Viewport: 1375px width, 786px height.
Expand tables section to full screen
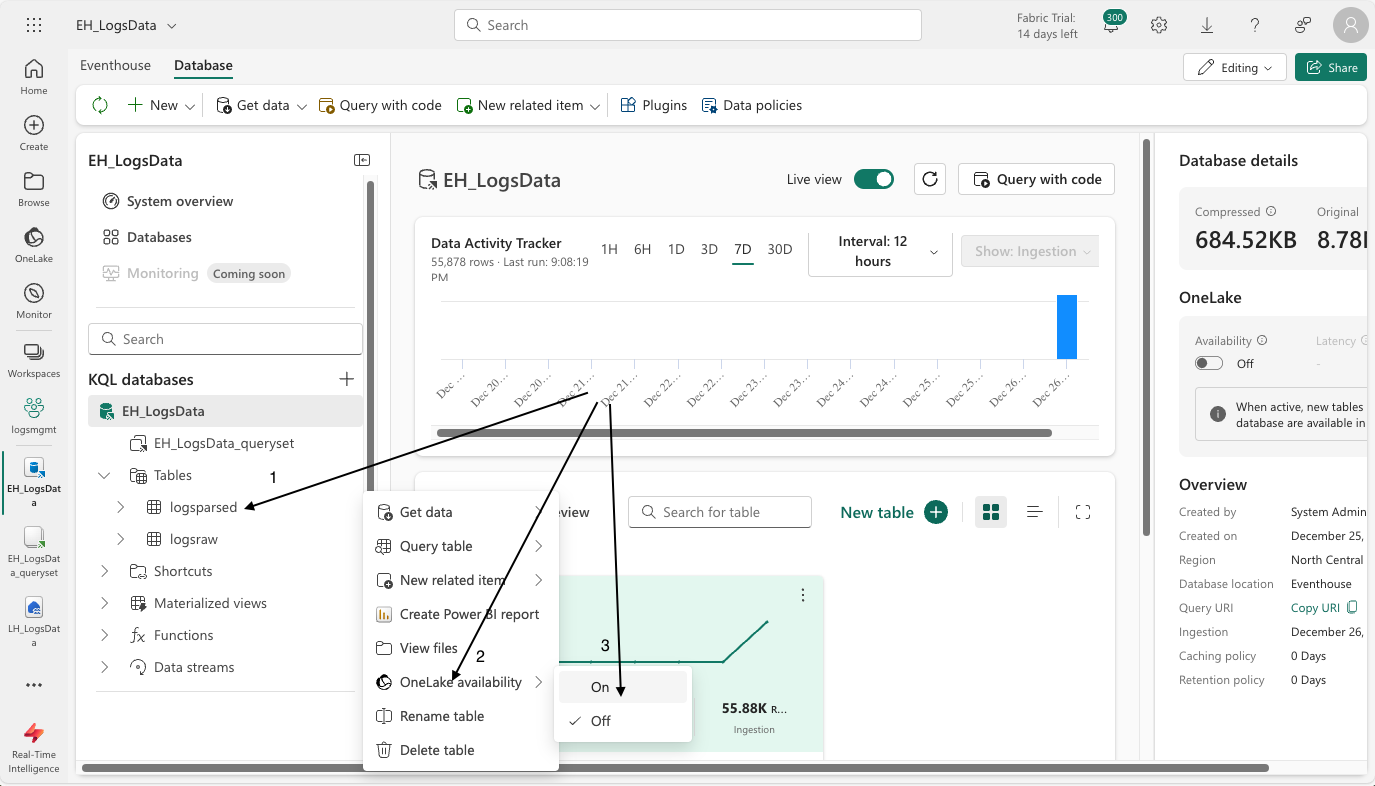coord(1082,512)
